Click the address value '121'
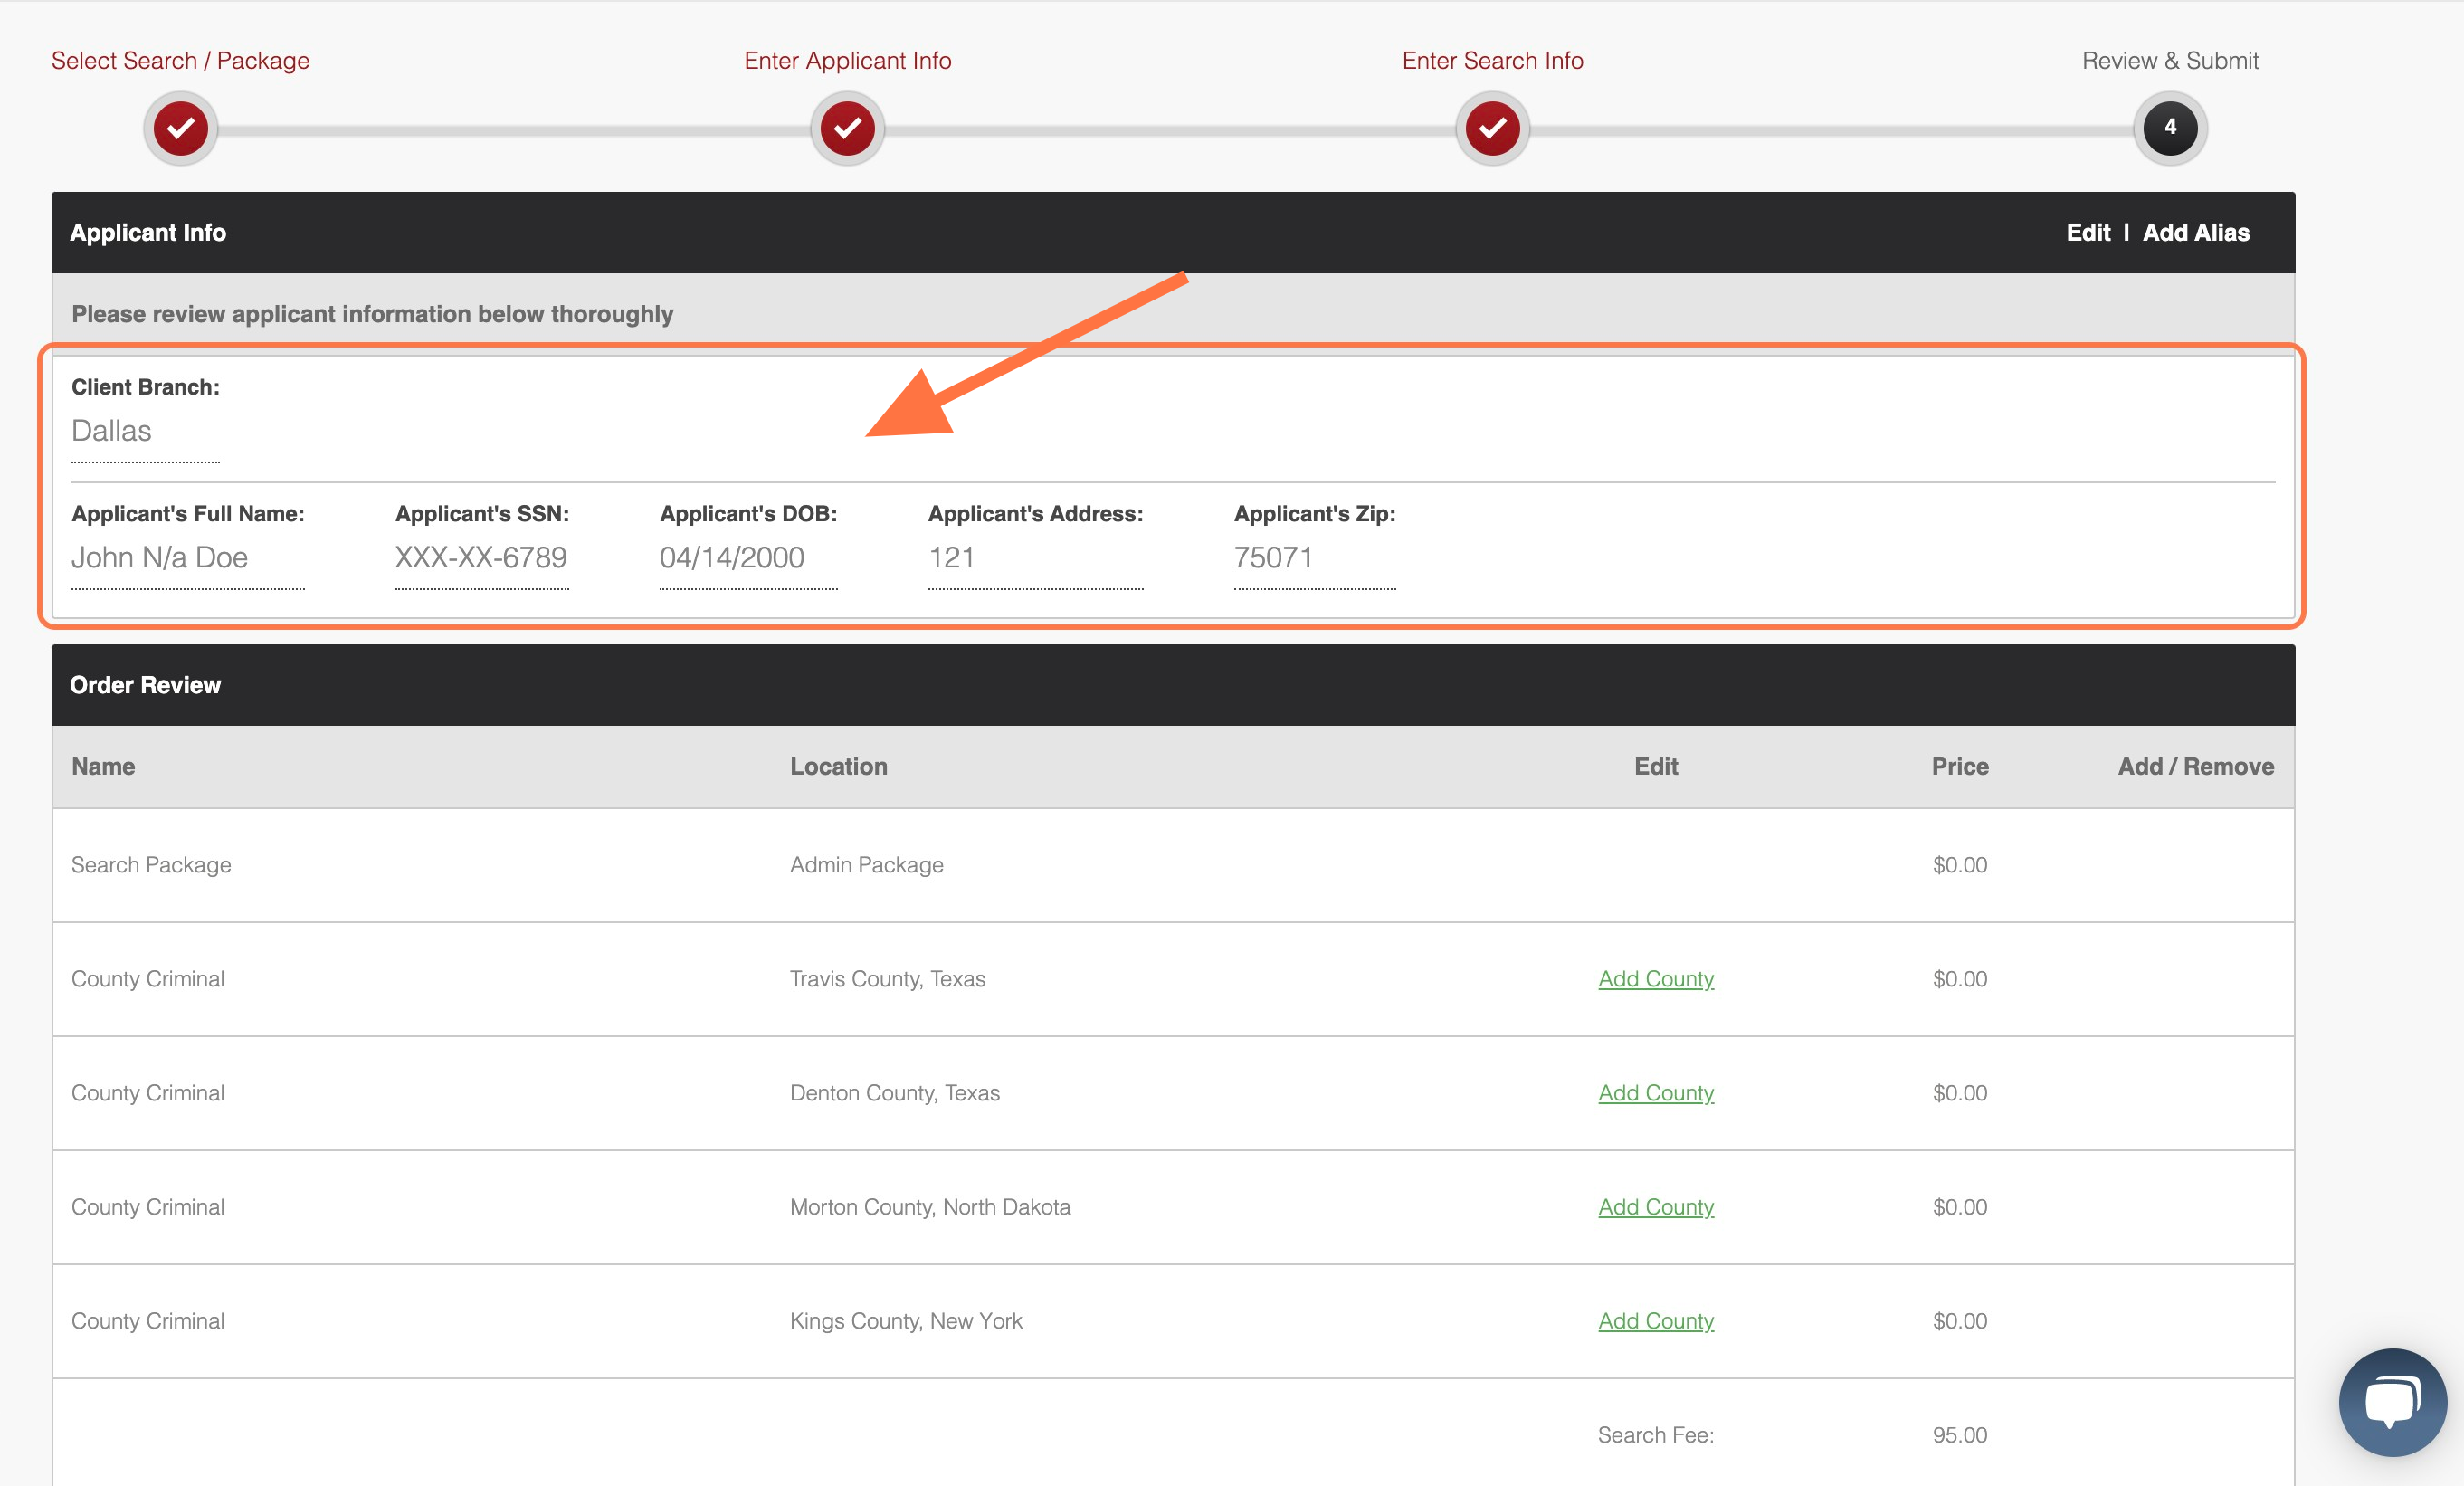 (951, 557)
